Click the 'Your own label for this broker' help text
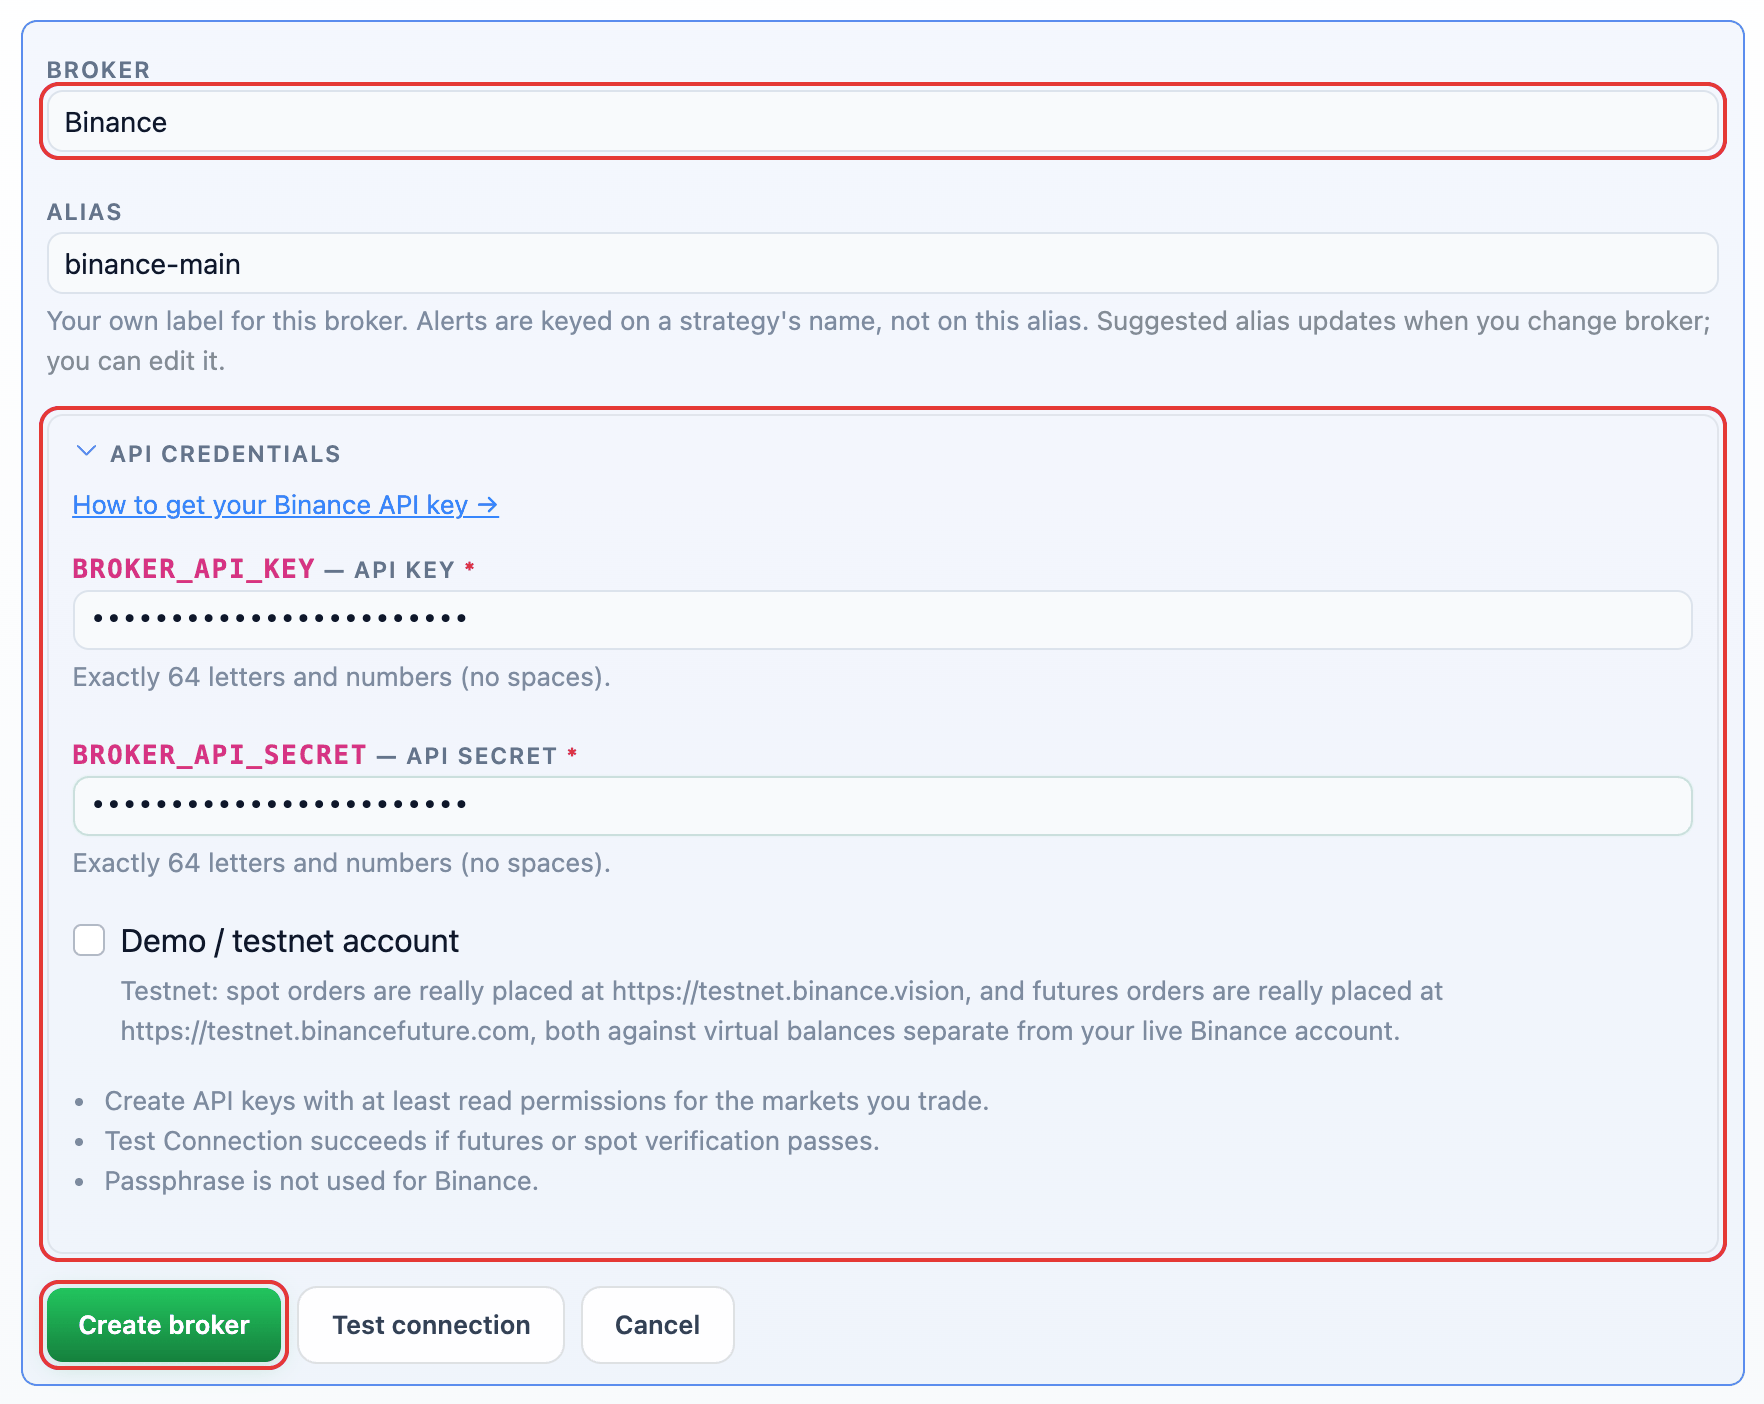 coord(879,341)
